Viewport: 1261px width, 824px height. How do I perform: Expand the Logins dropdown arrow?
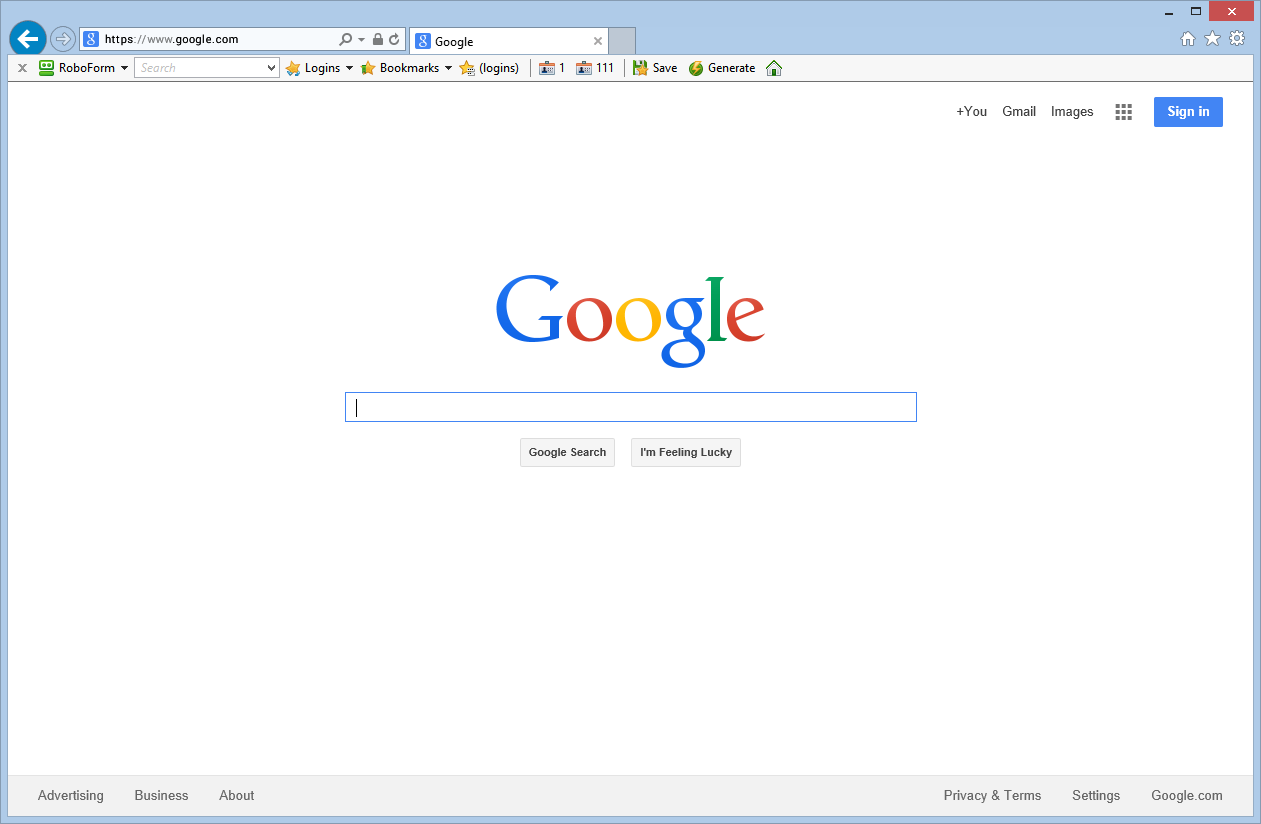(x=349, y=68)
